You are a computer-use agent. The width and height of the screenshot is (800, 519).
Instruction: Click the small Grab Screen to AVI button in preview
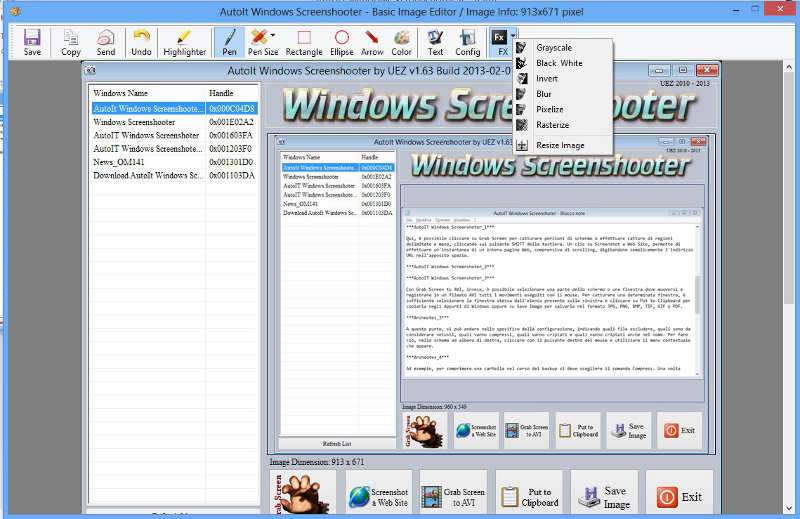pos(527,431)
